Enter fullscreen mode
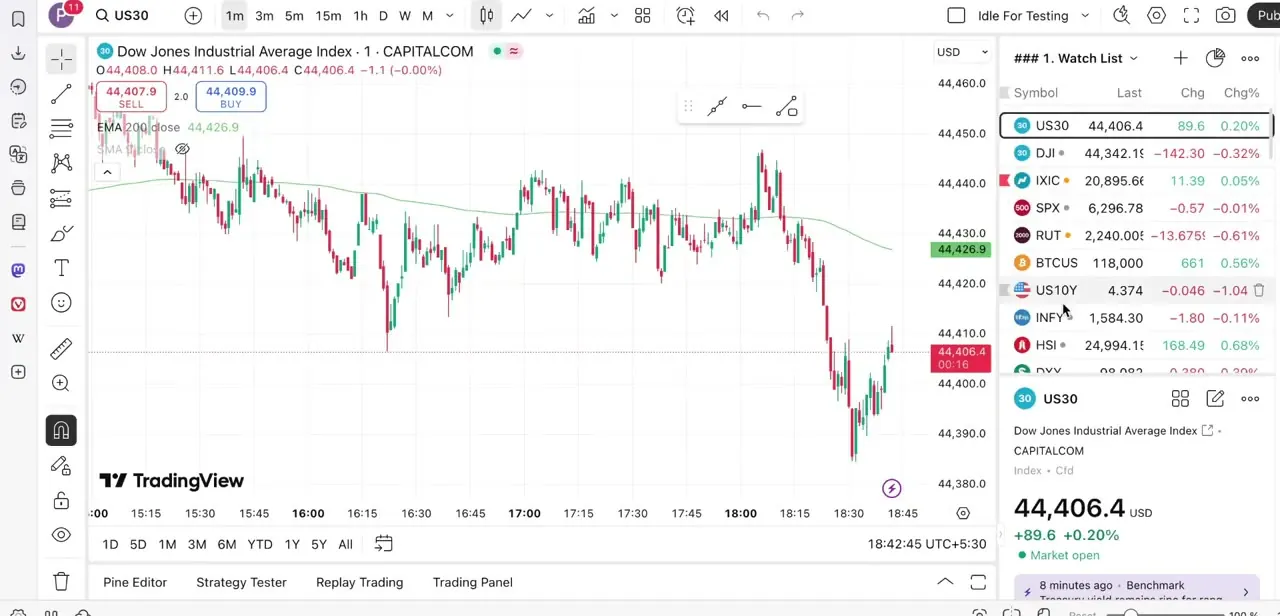This screenshot has height=616, width=1280. (x=1191, y=15)
